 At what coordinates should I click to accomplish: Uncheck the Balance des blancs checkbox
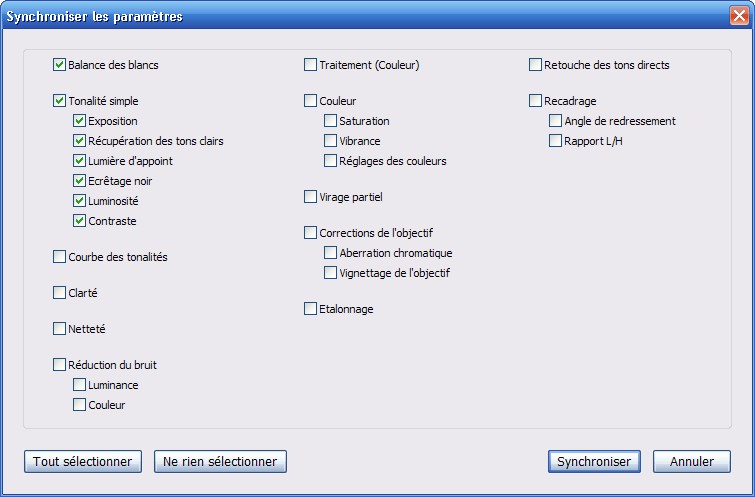click(59, 65)
